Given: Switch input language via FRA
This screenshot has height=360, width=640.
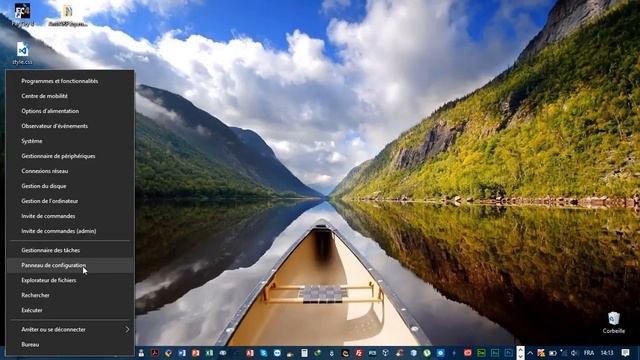Looking at the screenshot, I should pyautogui.click(x=589, y=353).
